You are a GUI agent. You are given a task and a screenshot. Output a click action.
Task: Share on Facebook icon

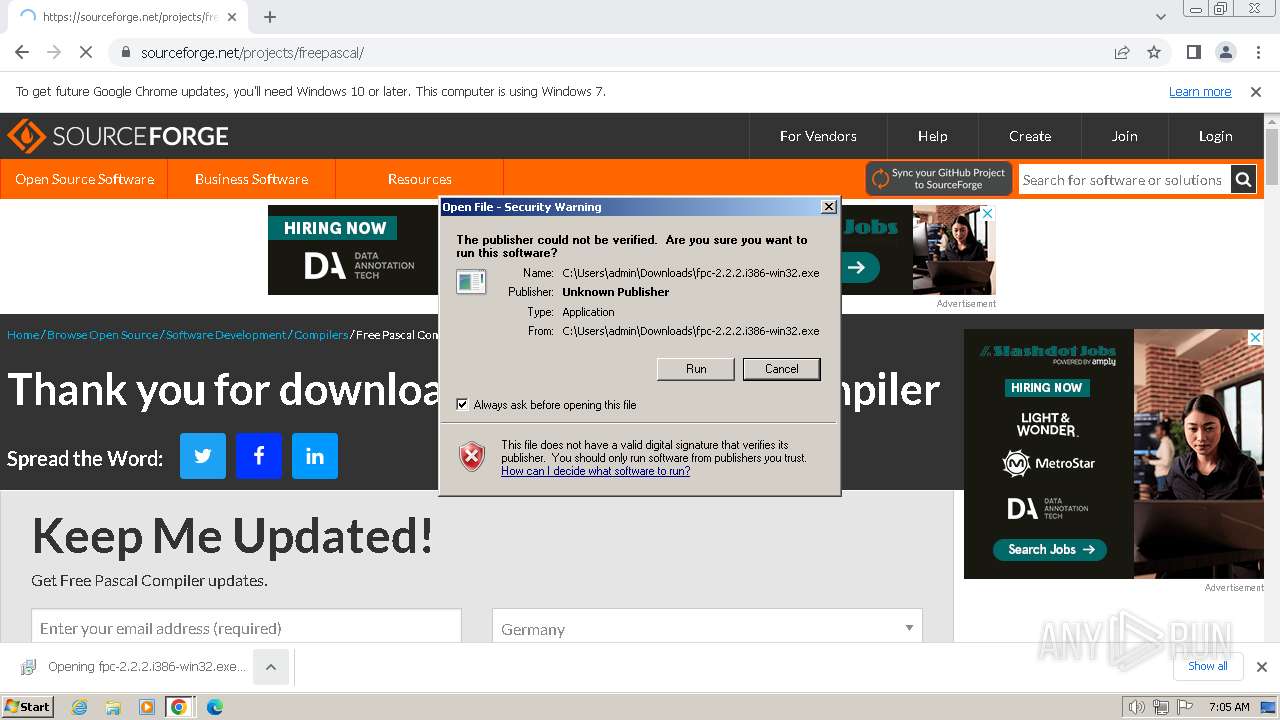pos(259,456)
